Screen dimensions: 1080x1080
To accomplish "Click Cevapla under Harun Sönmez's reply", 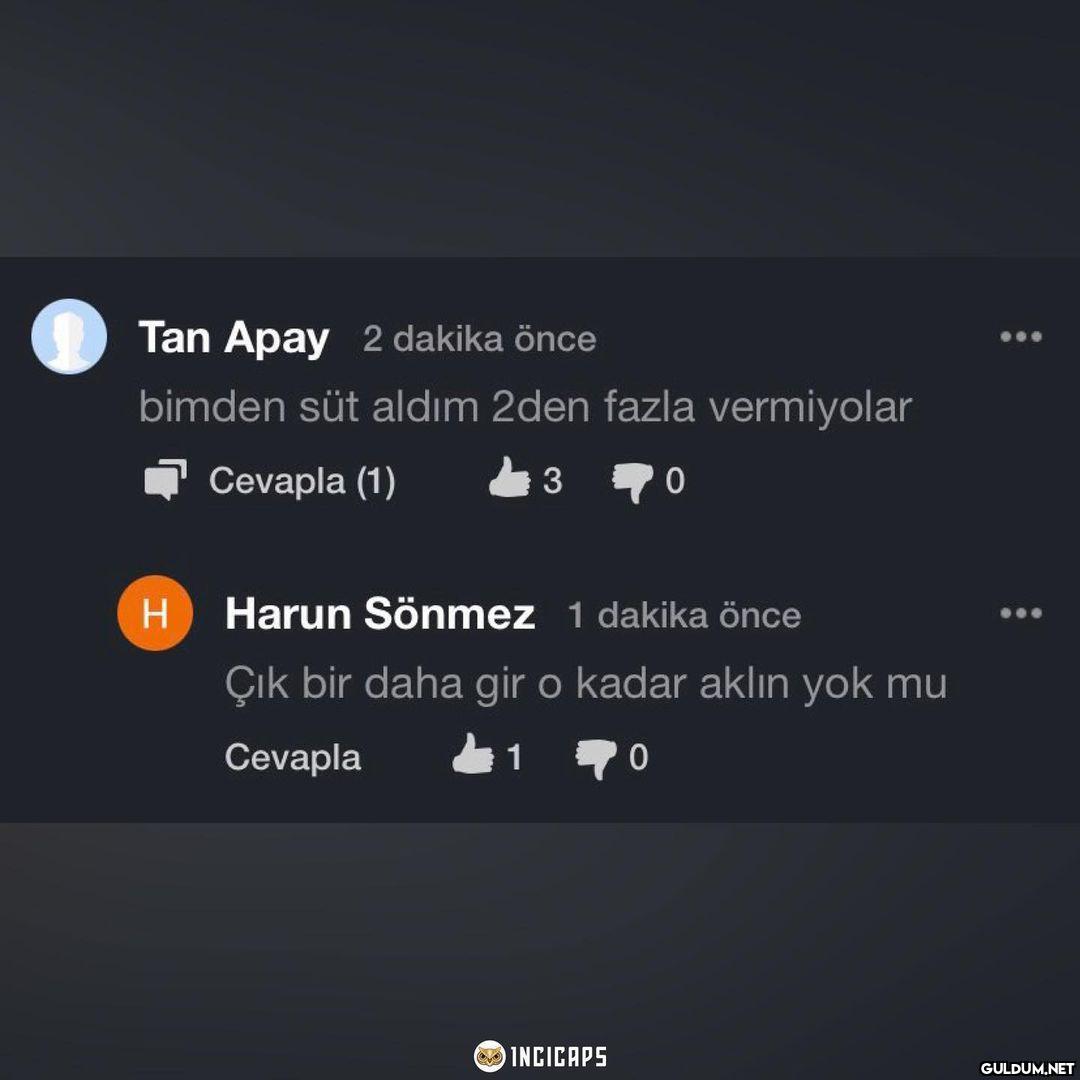I will [293, 758].
